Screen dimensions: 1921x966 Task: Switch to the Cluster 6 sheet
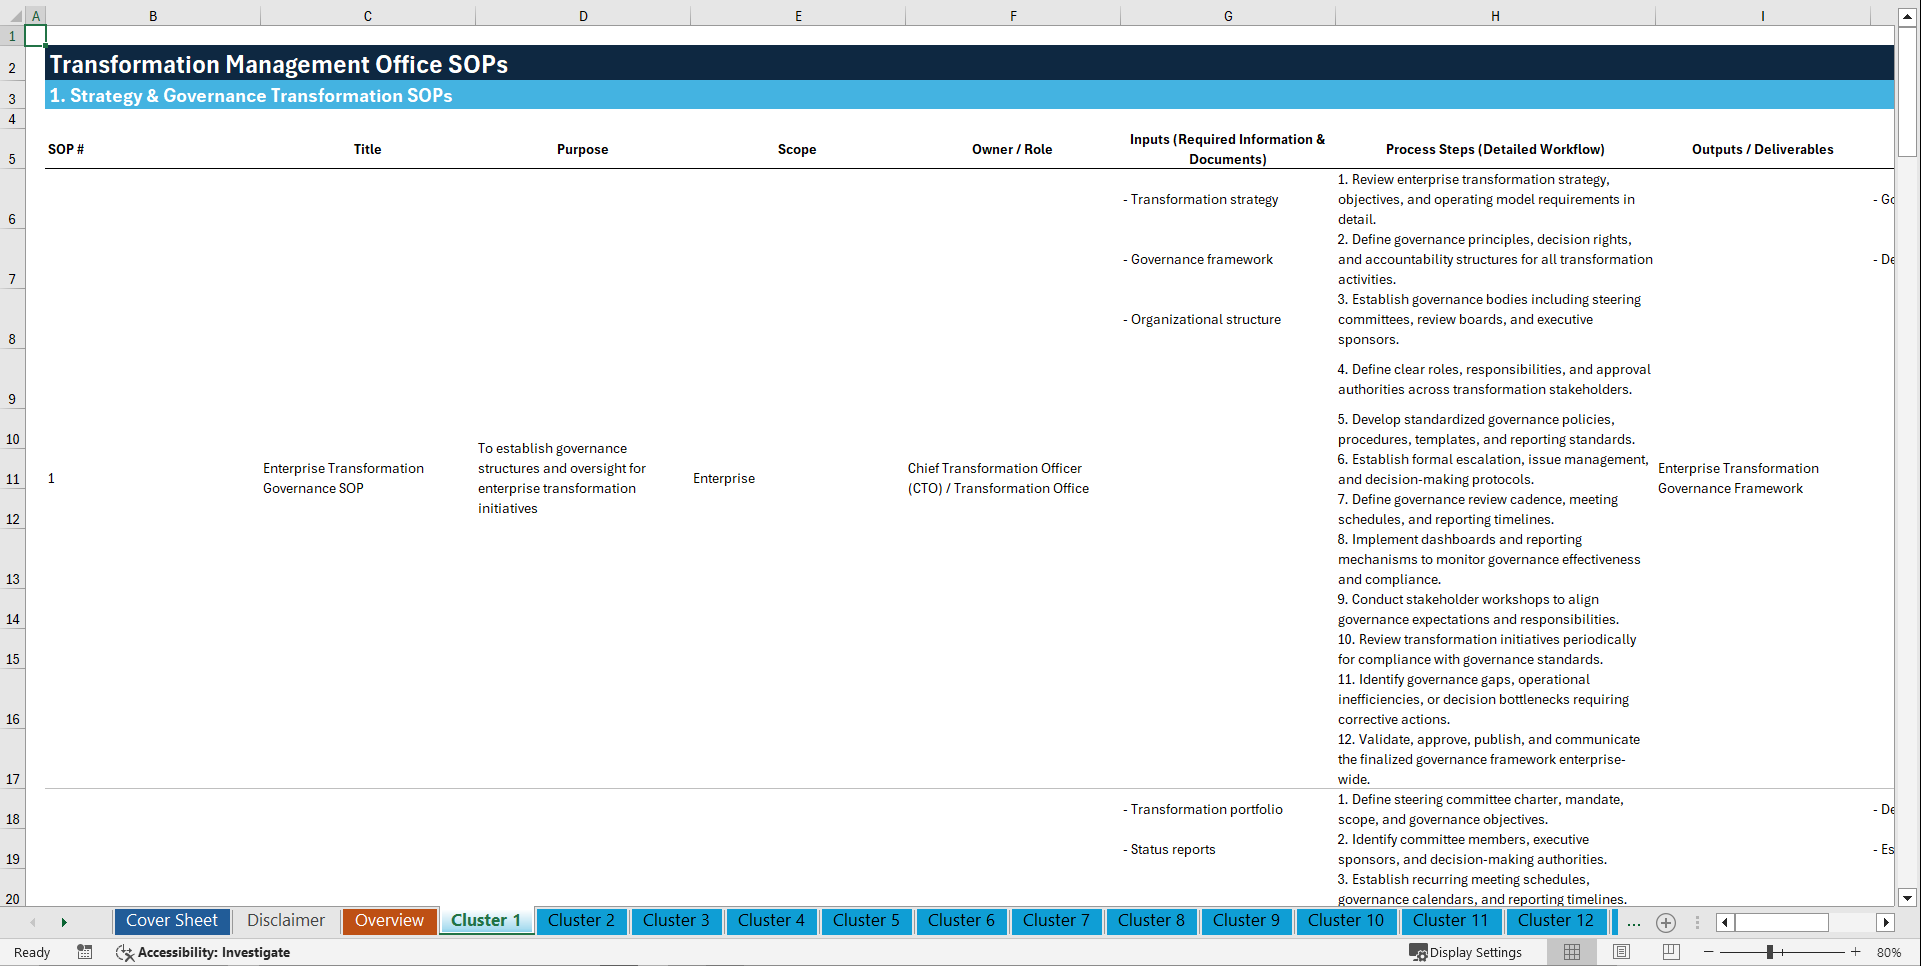[x=961, y=921]
